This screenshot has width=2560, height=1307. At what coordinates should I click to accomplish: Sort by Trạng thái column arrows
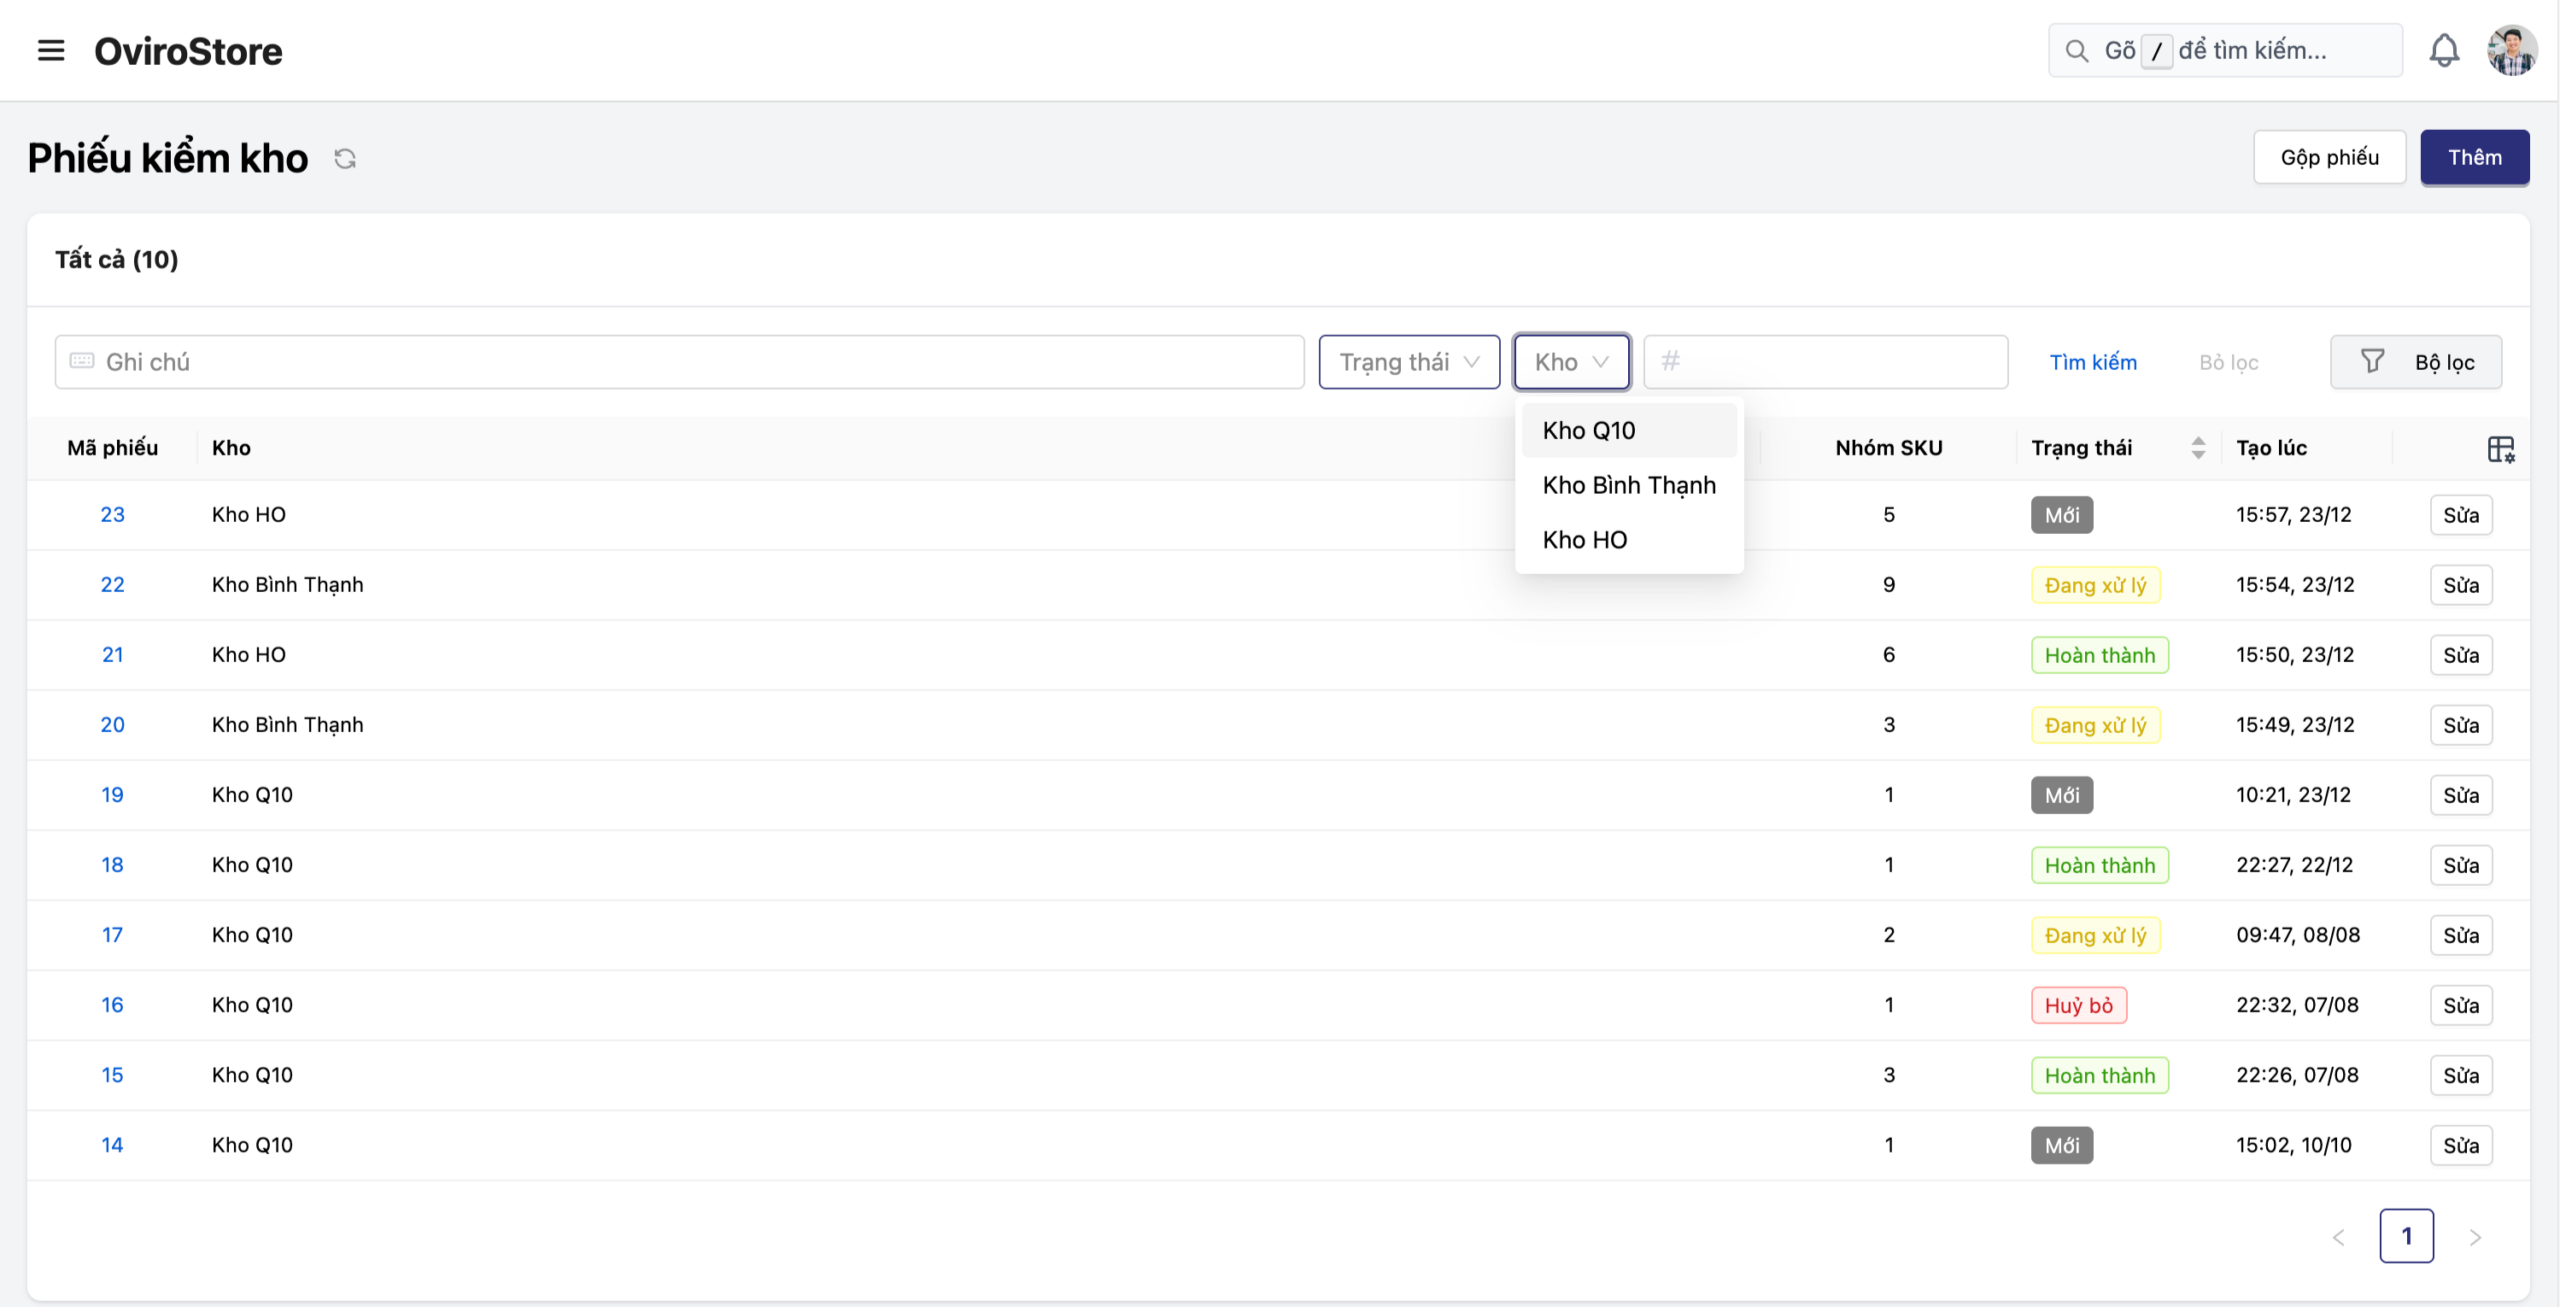[2197, 448]
